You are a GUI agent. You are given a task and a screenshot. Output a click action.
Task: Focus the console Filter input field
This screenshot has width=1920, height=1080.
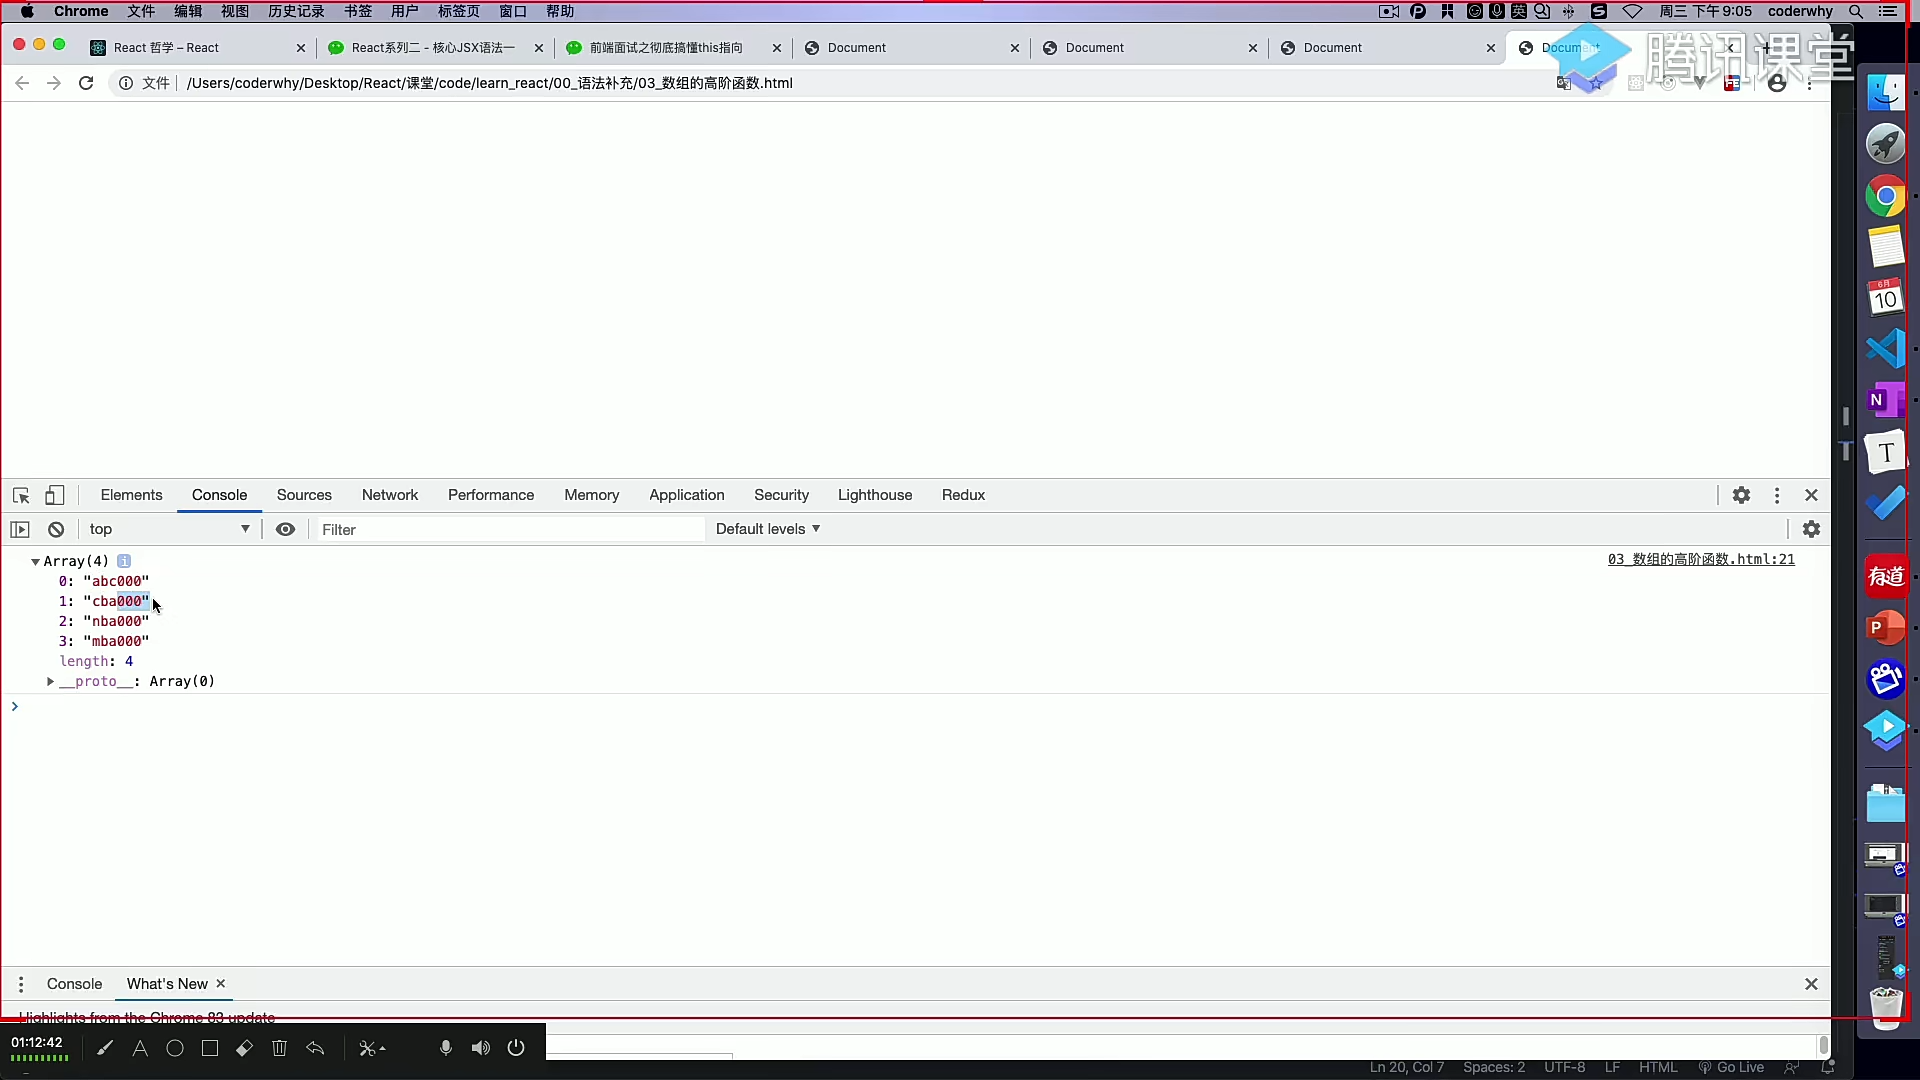click(x=510, y=529)
